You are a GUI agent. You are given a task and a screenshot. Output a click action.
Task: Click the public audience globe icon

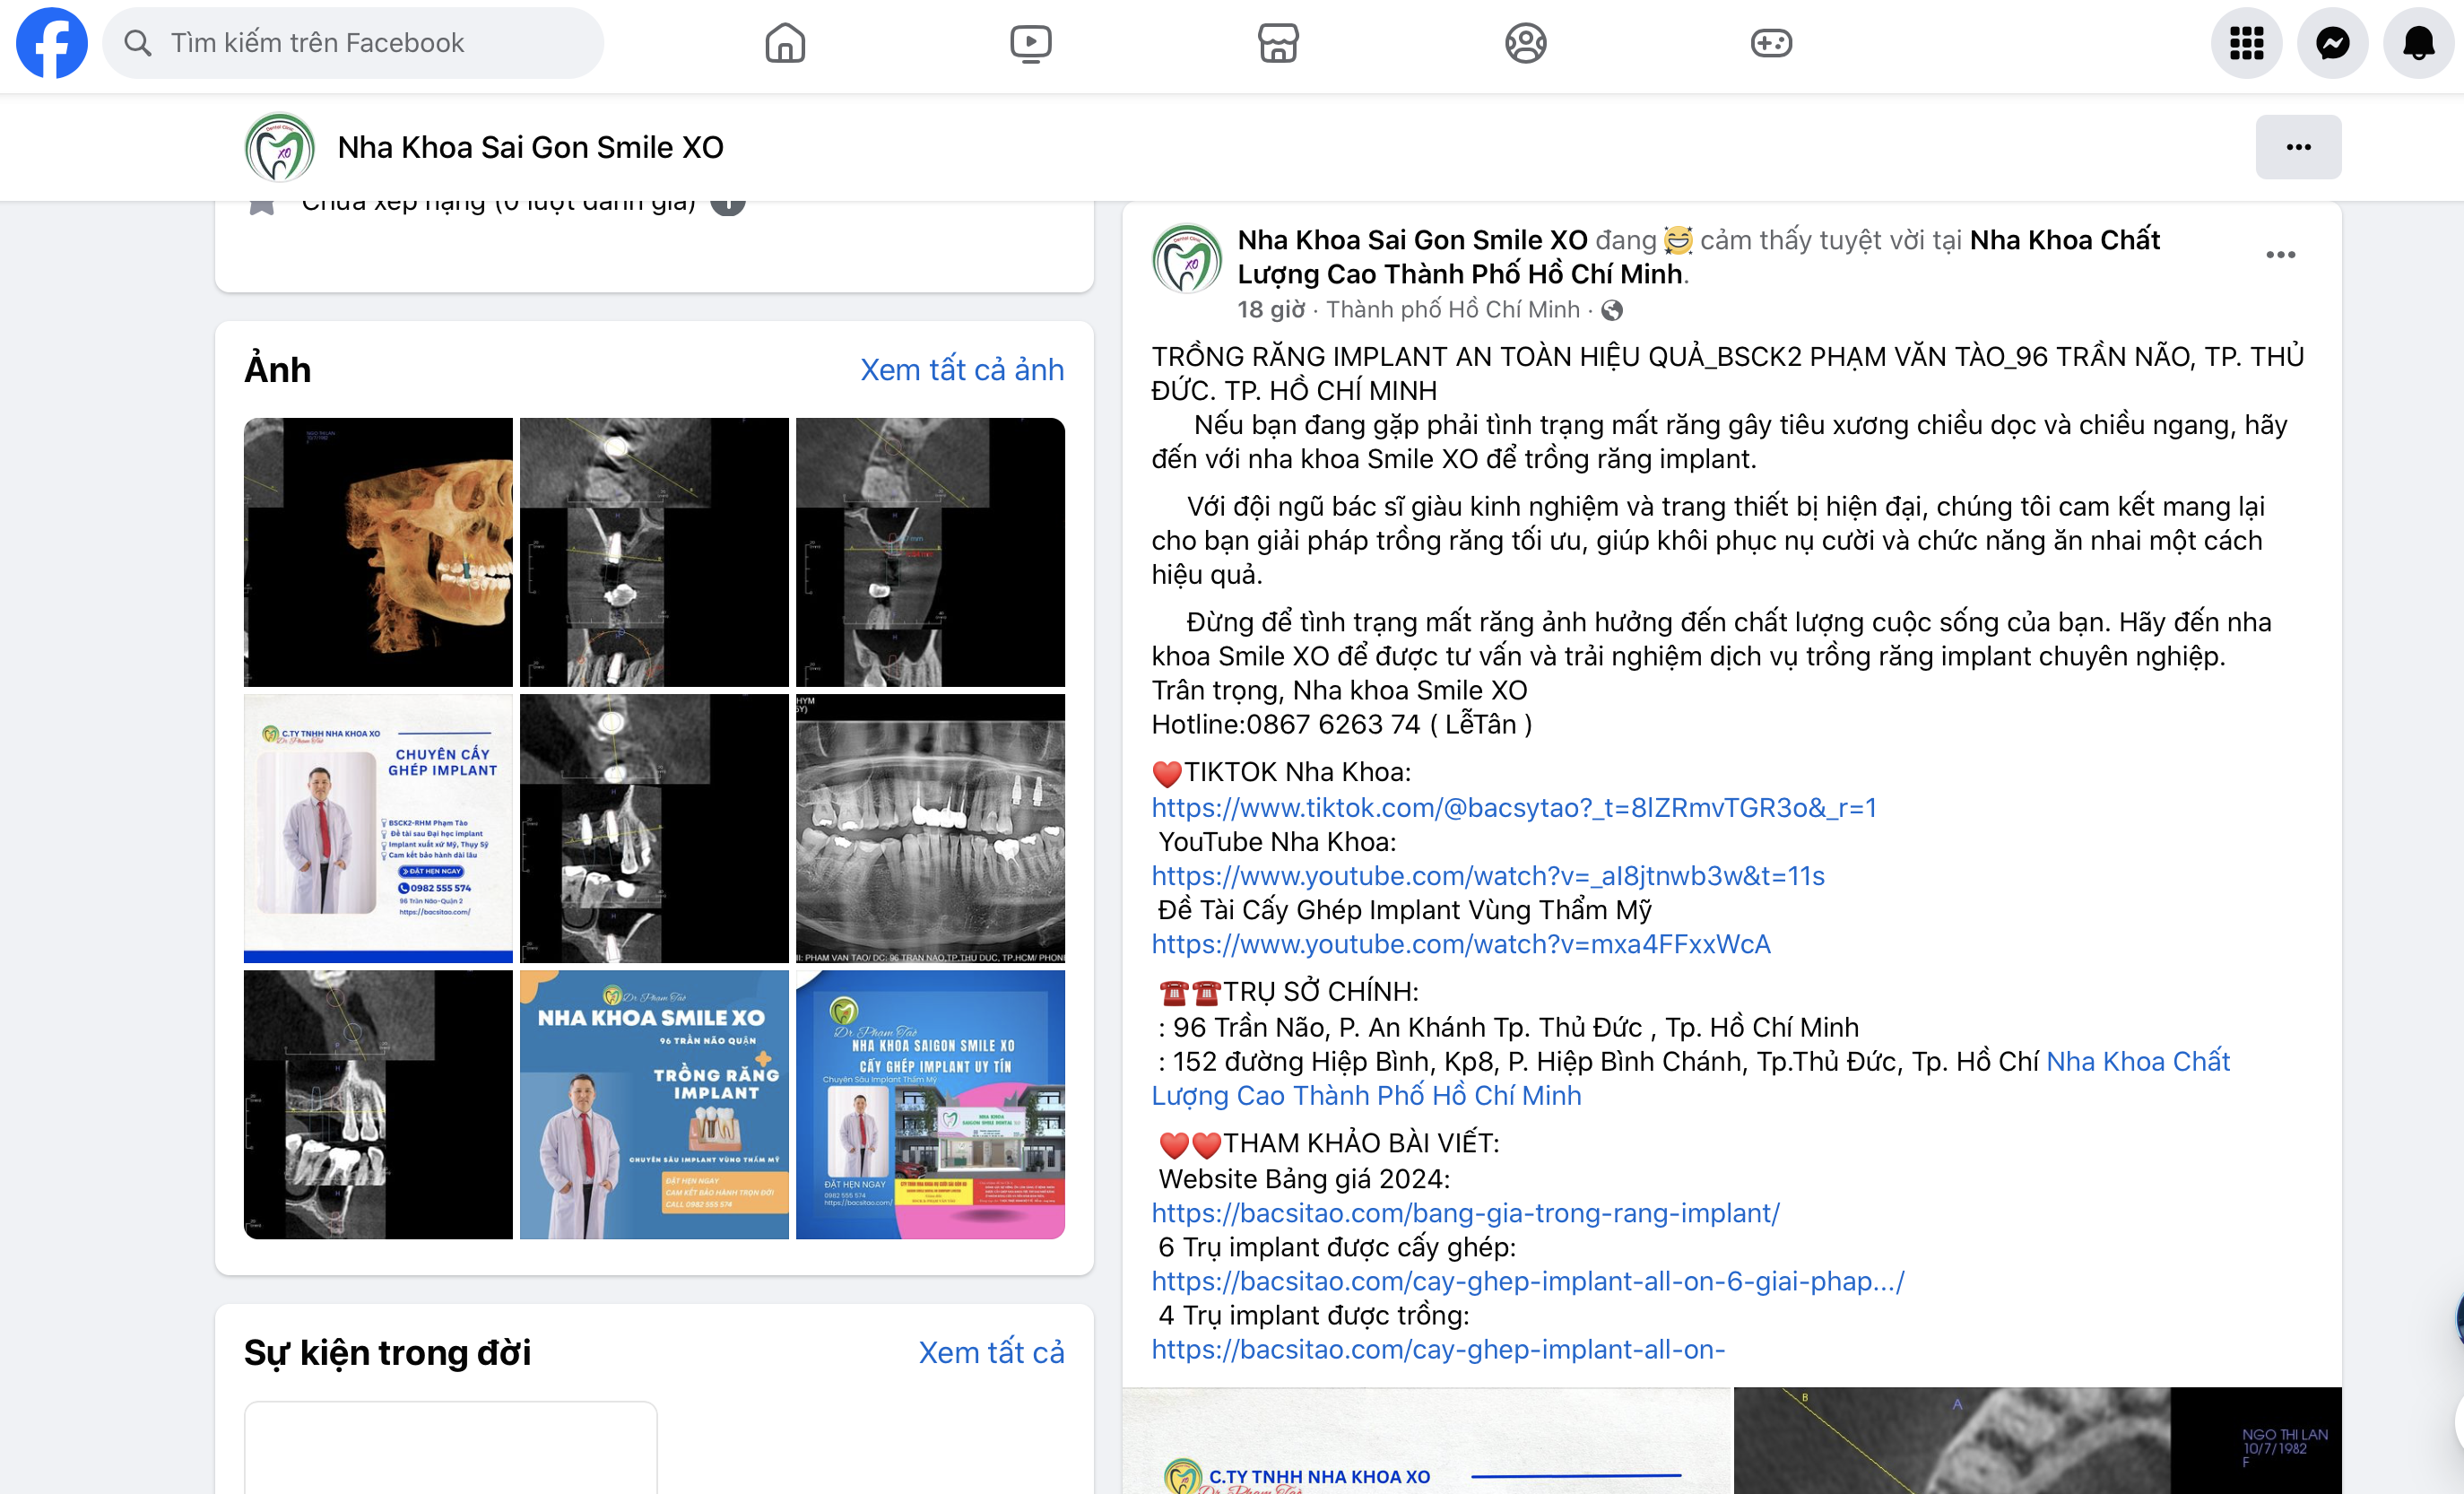click(x=1612, y=310)
